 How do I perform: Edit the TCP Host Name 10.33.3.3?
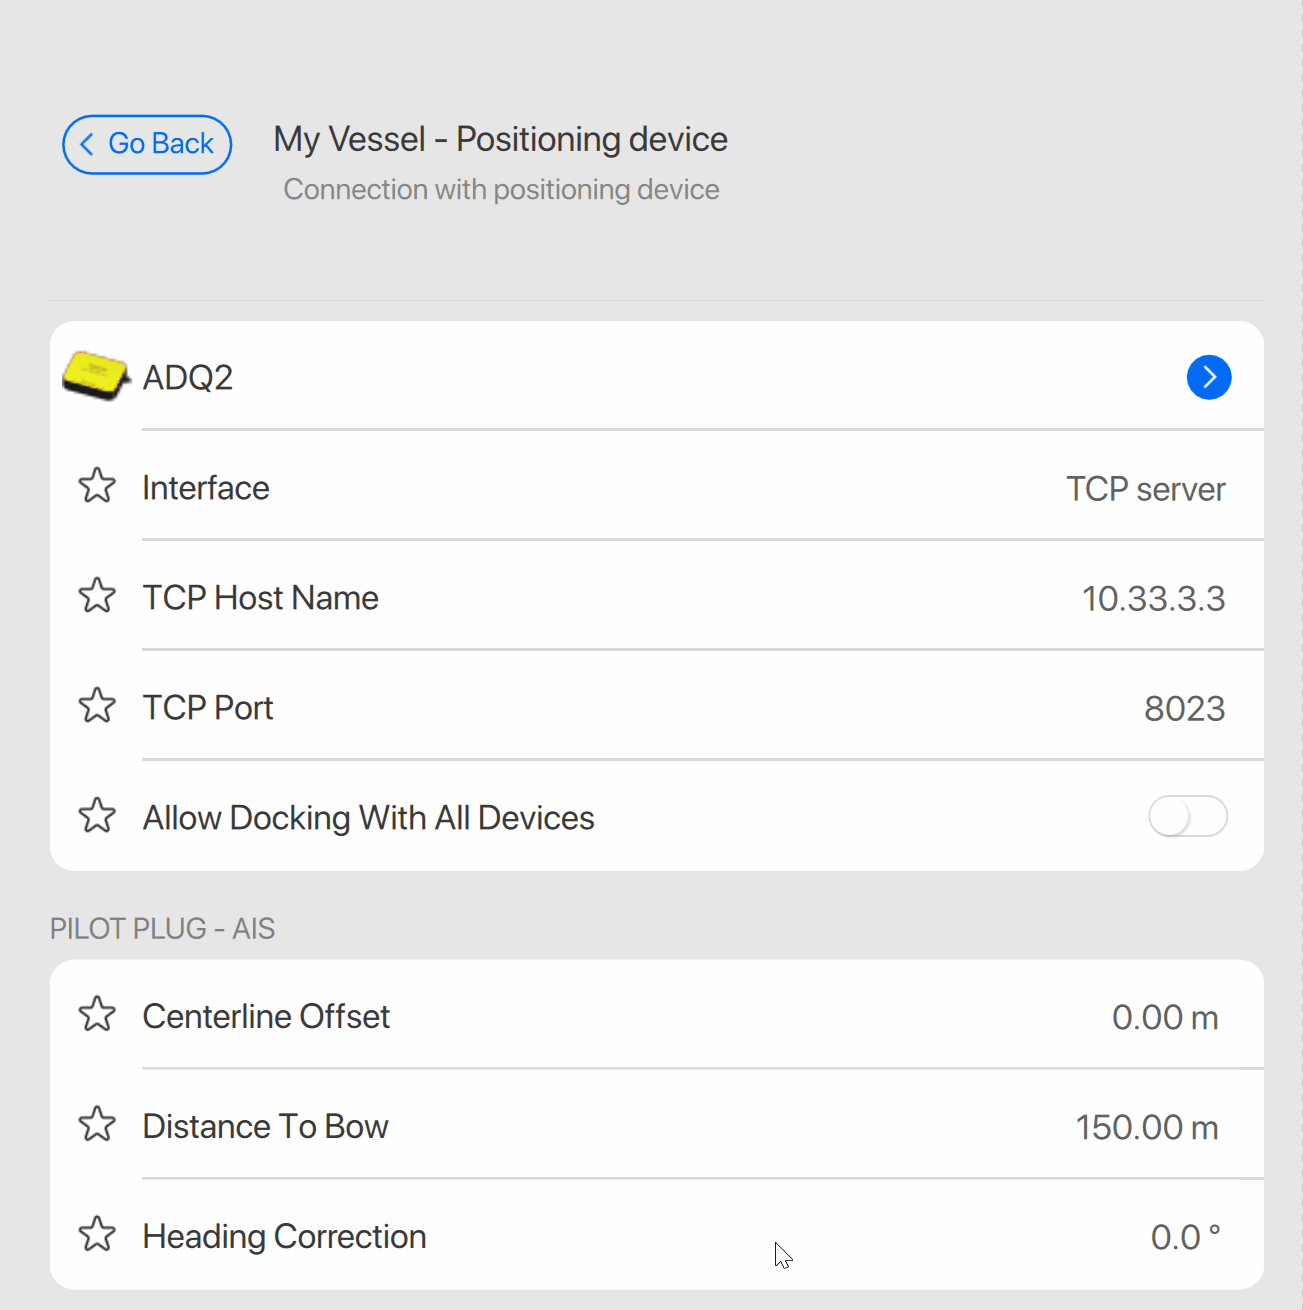tap(1154, 598)
